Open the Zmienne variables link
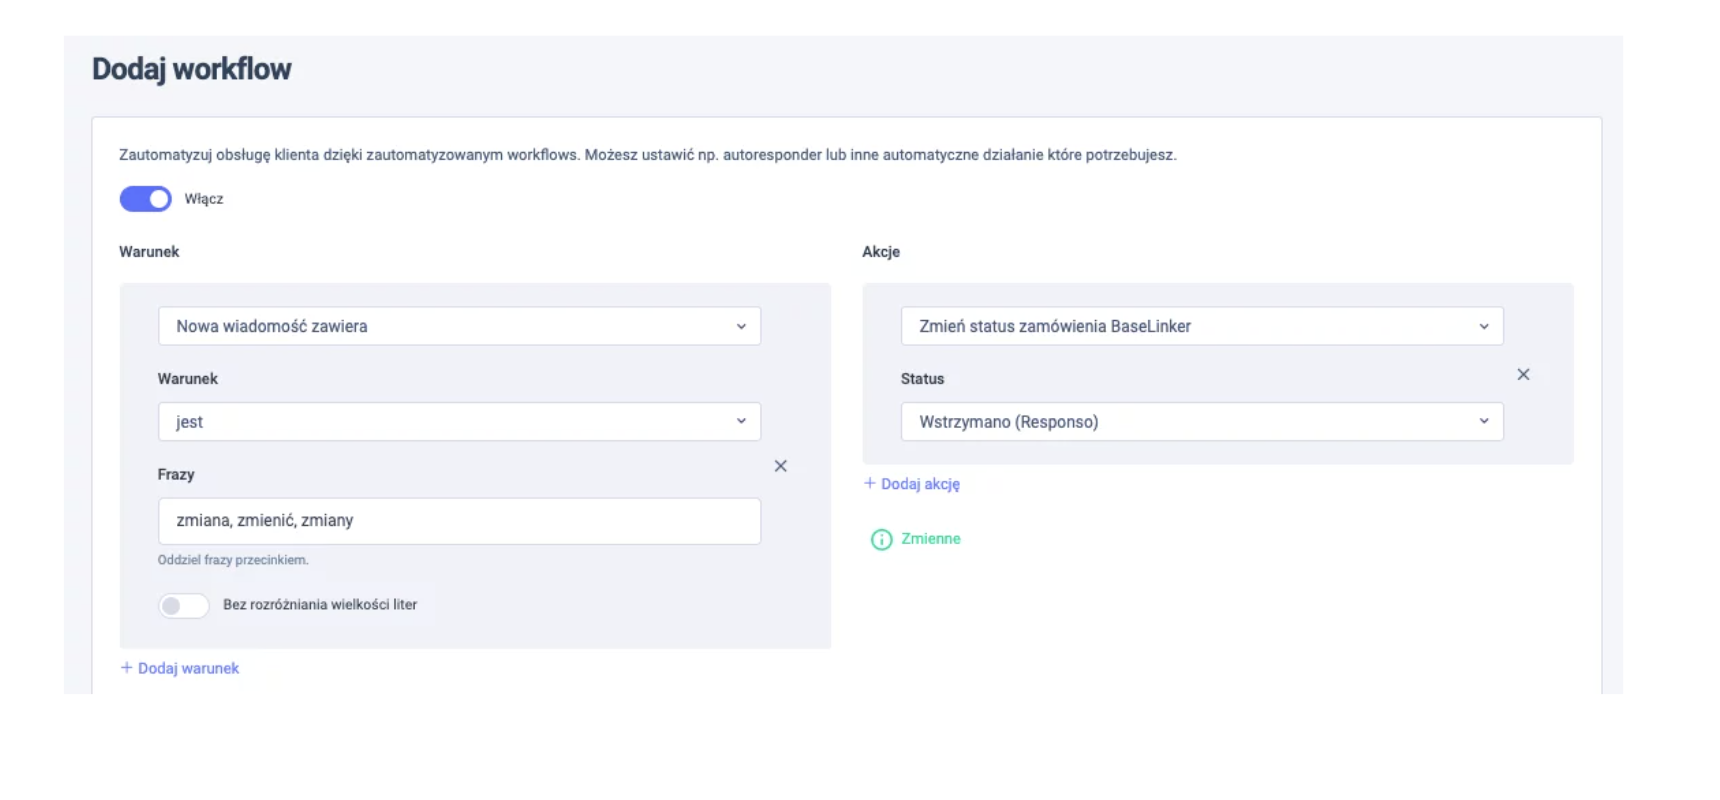This screenshot has width=1720, height=800. [x=930, y=539]
